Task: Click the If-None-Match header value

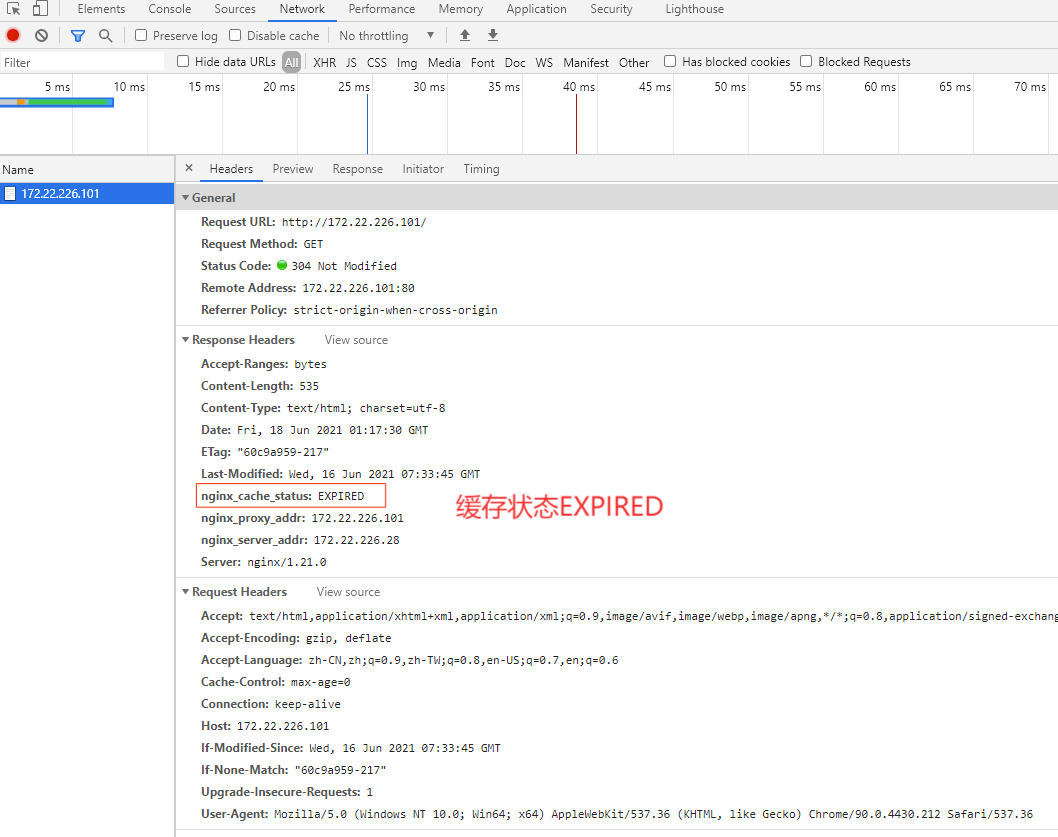Action: pyautogui.click(x=341, y=770)
